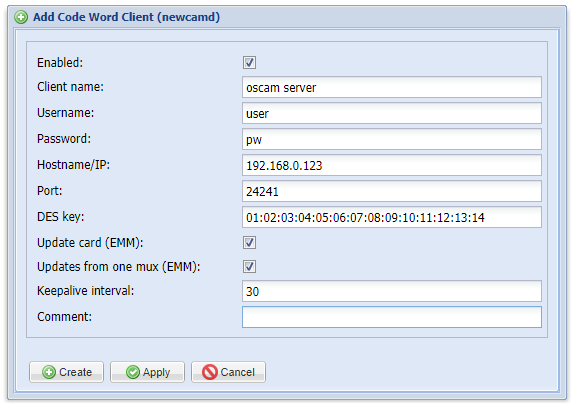Edit the Hostname/IP field showing 192.168.0.123

(392, 165)
